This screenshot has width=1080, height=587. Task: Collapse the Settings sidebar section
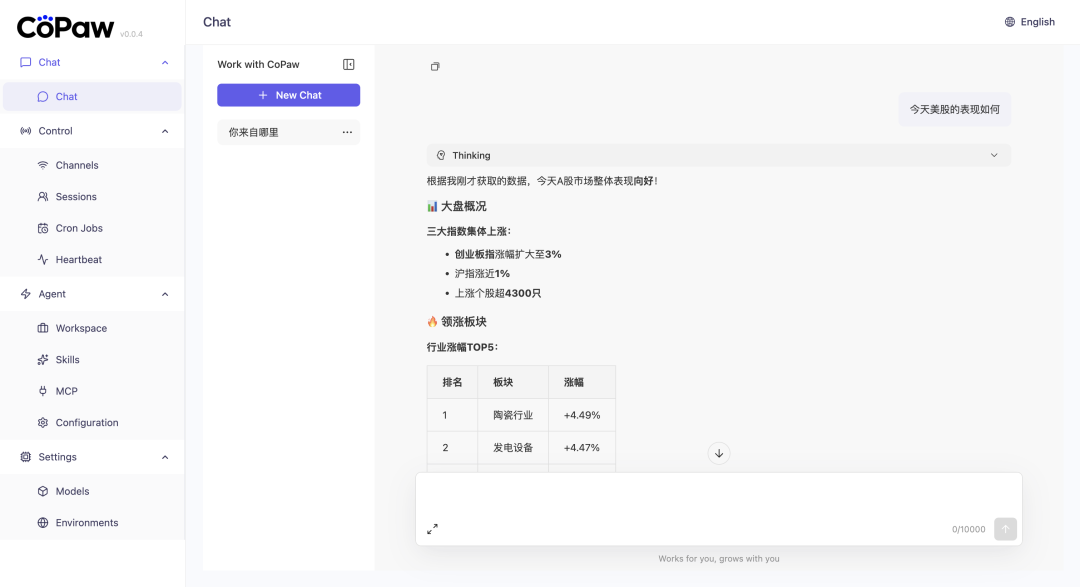coord(165,457)
